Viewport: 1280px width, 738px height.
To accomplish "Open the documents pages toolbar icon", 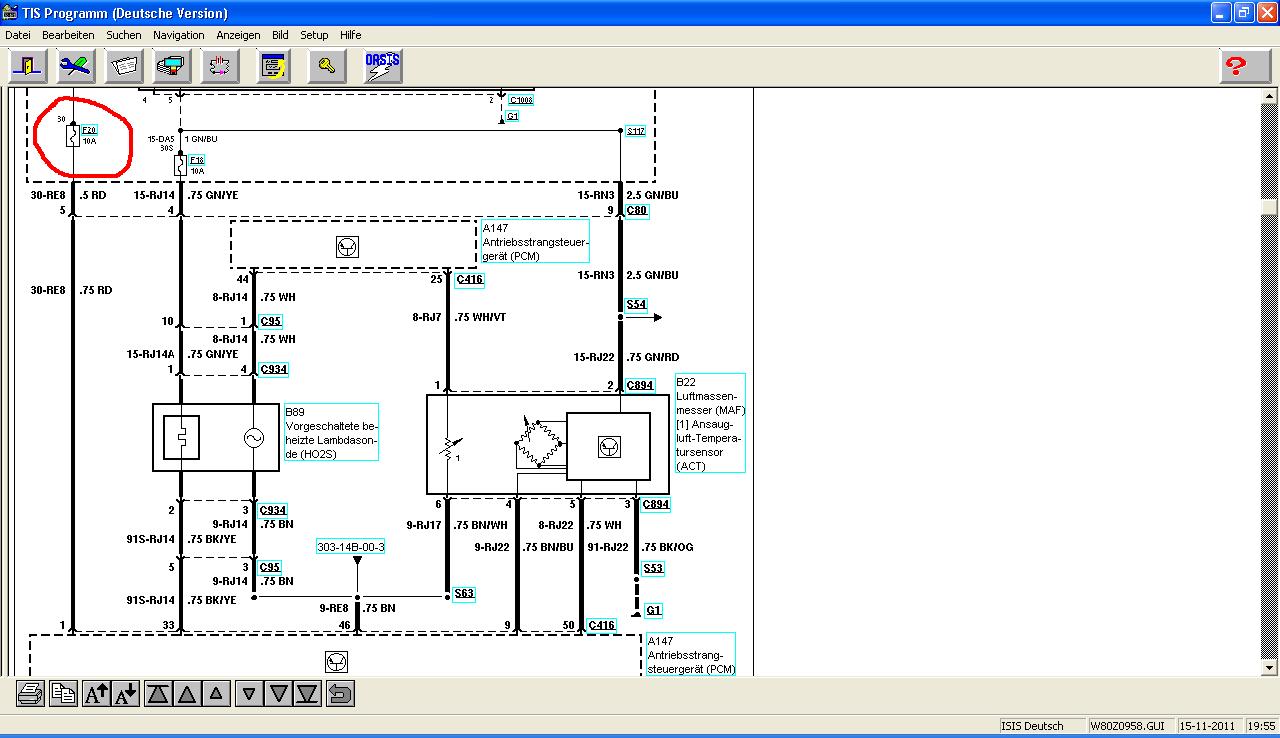I will coord(124,66).
